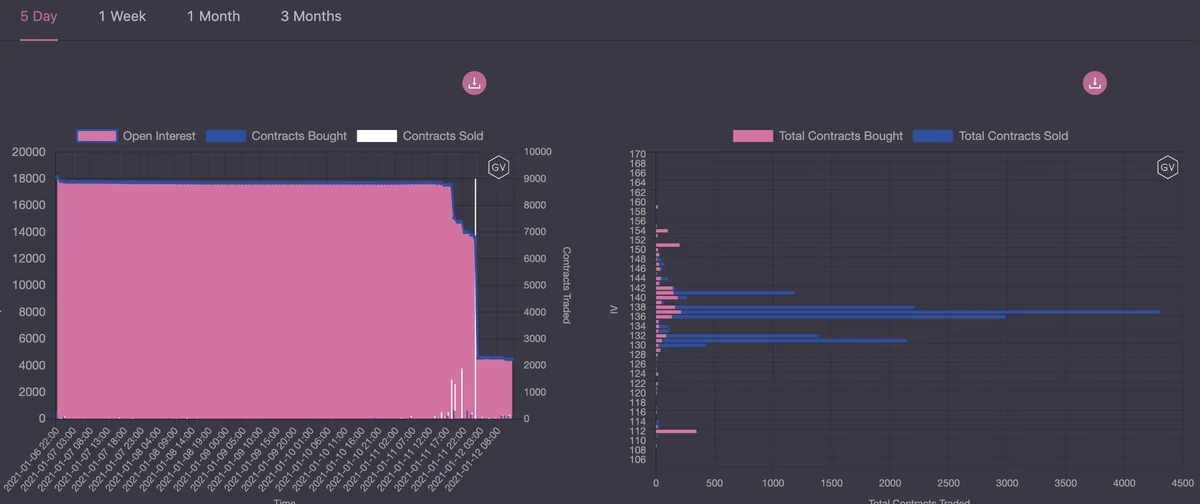1200x504 pixels.
Task: Click the 10000 right axis label of left chart
Action: [539, 152]
